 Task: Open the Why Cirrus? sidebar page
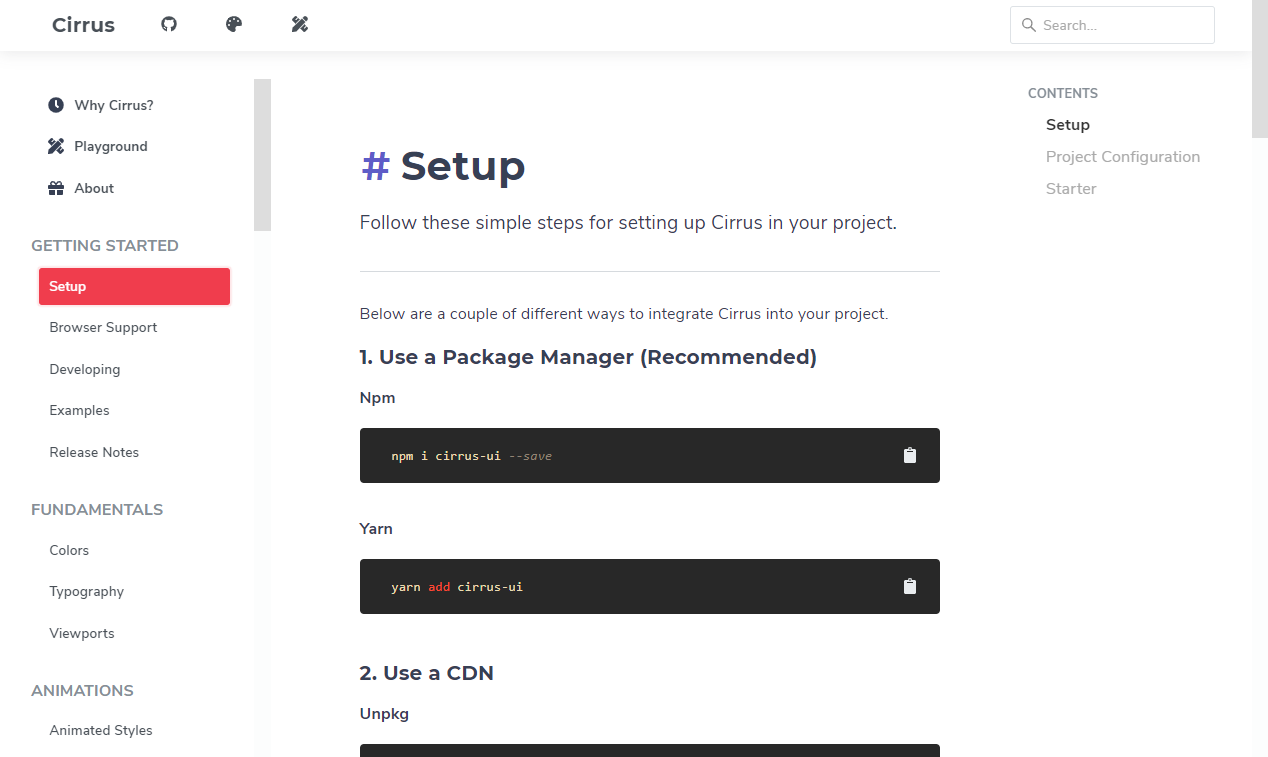114,105
